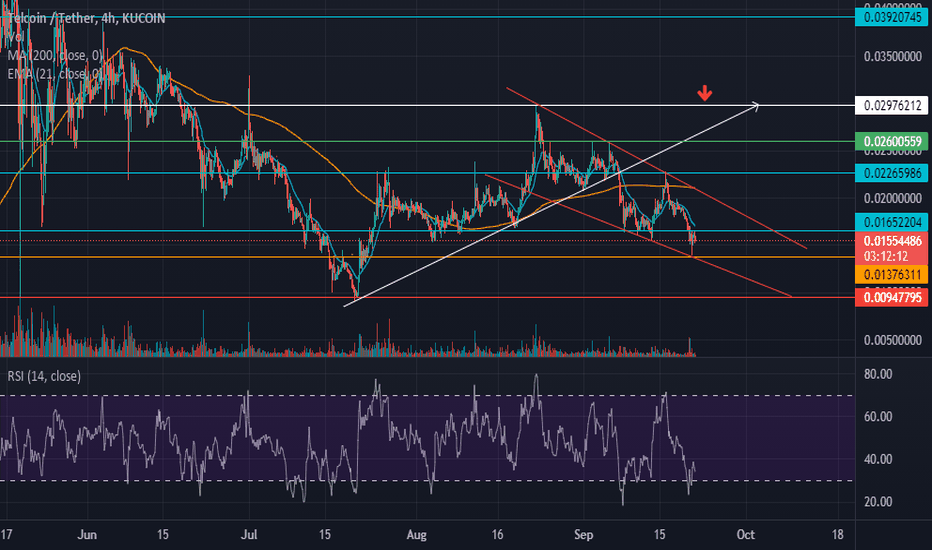Click the 0.03500000 price axis tick

893,56
